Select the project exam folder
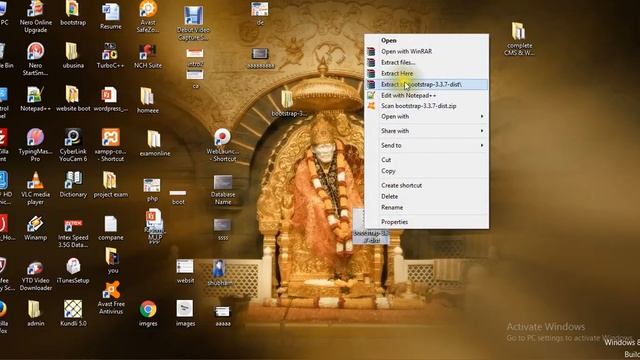Screen dimensions: 640x360 point(110,184)
